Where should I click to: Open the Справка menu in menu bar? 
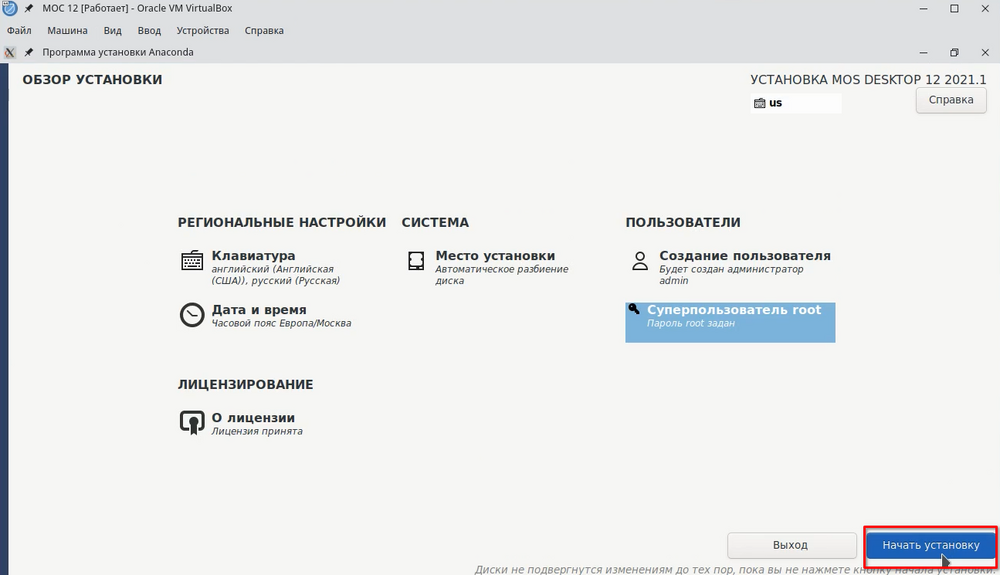264,30
